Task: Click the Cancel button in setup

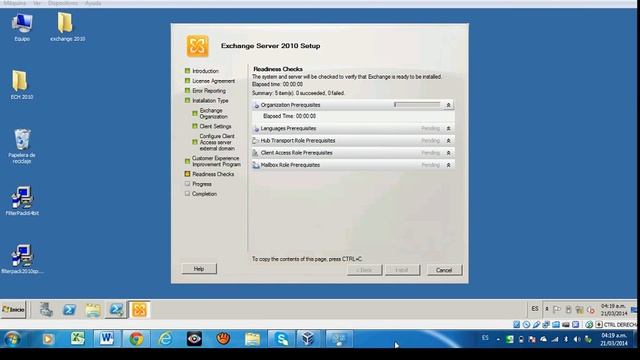Action: coord(444,270)
